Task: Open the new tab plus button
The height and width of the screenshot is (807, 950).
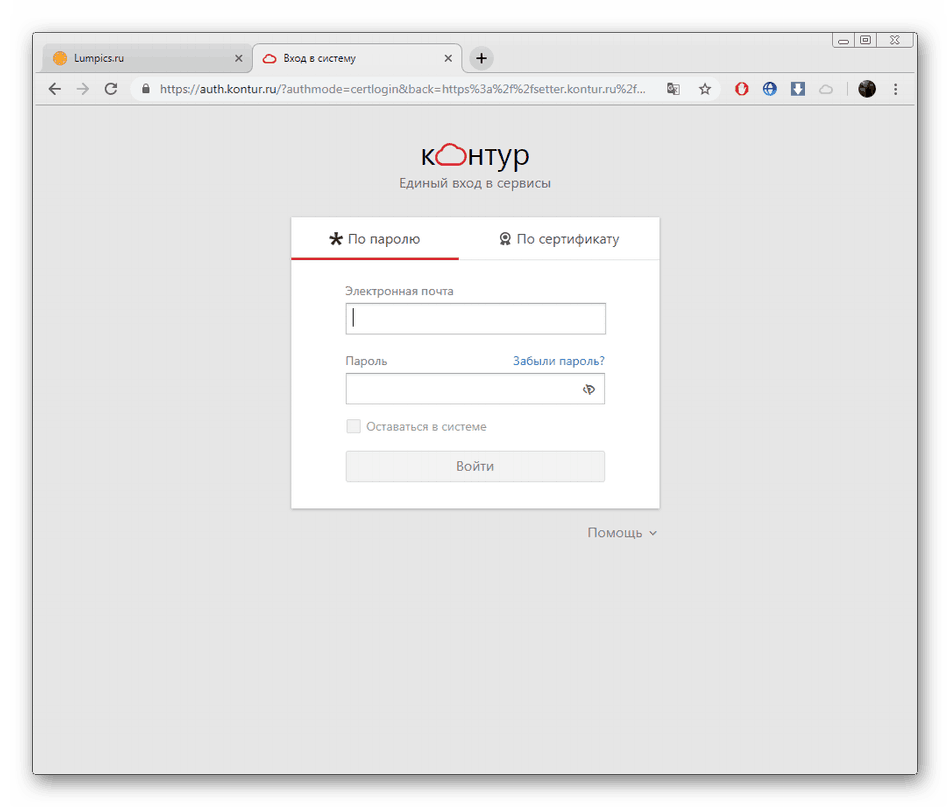Action: [x=481, y=58]
